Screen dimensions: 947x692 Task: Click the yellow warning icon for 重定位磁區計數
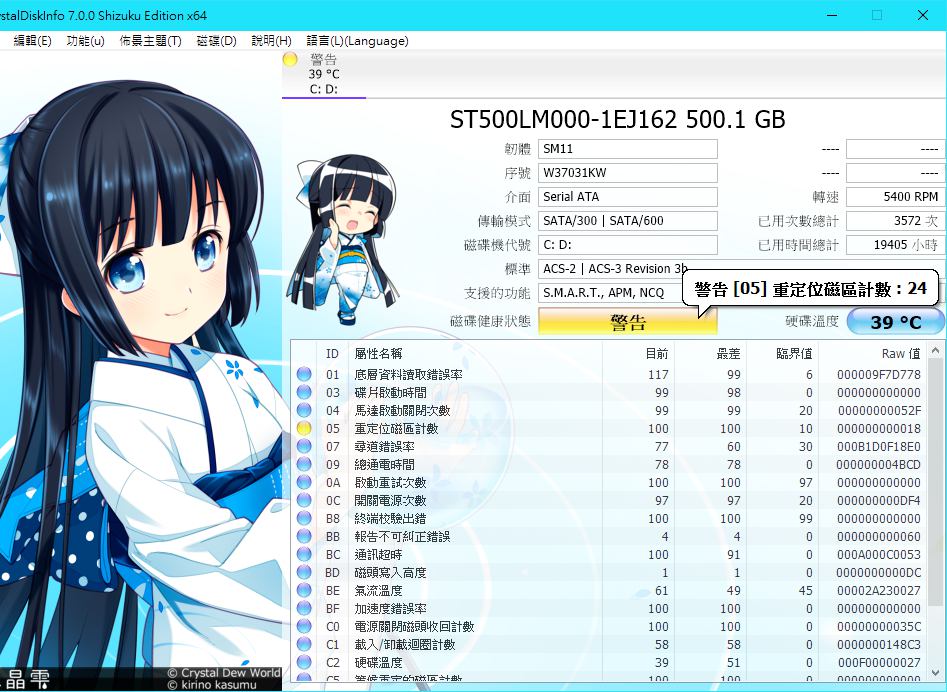(x=304, y=428)
